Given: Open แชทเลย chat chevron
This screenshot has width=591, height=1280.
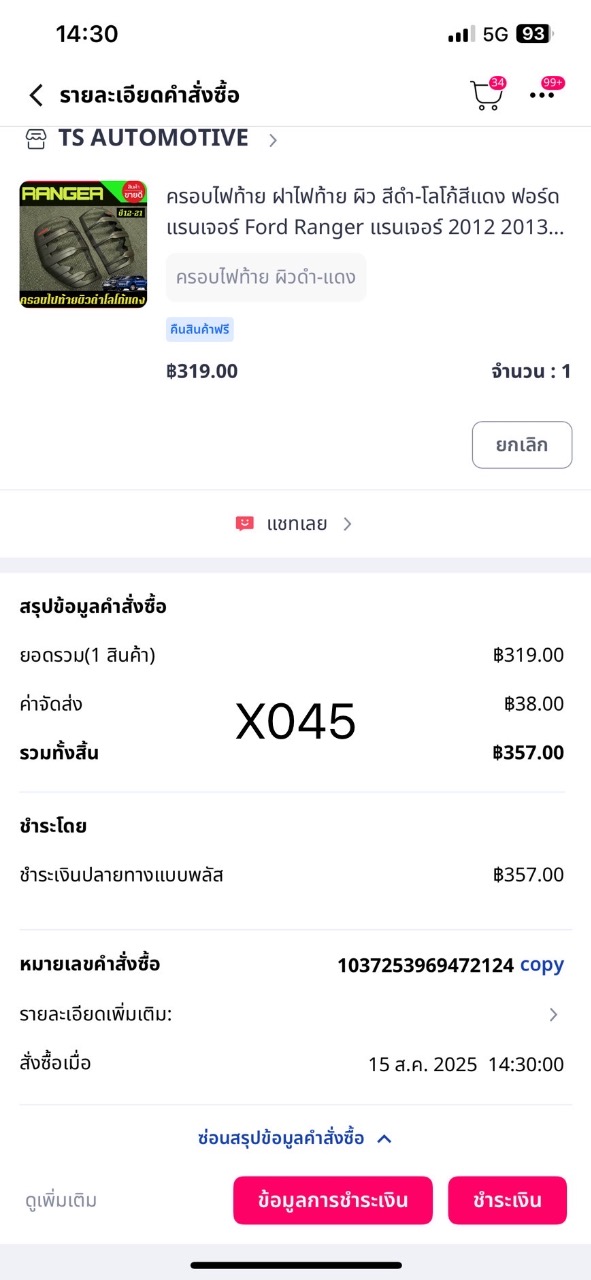Looking at the screenshot, I should (347, 523).
